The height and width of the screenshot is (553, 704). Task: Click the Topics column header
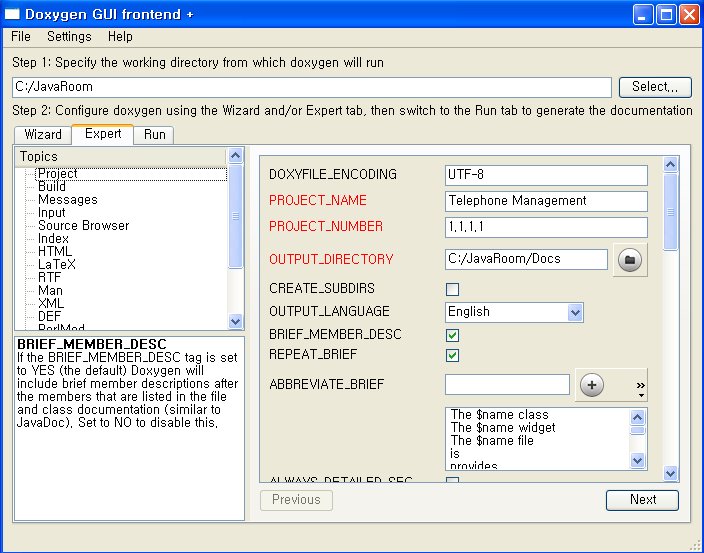[121, 157]
